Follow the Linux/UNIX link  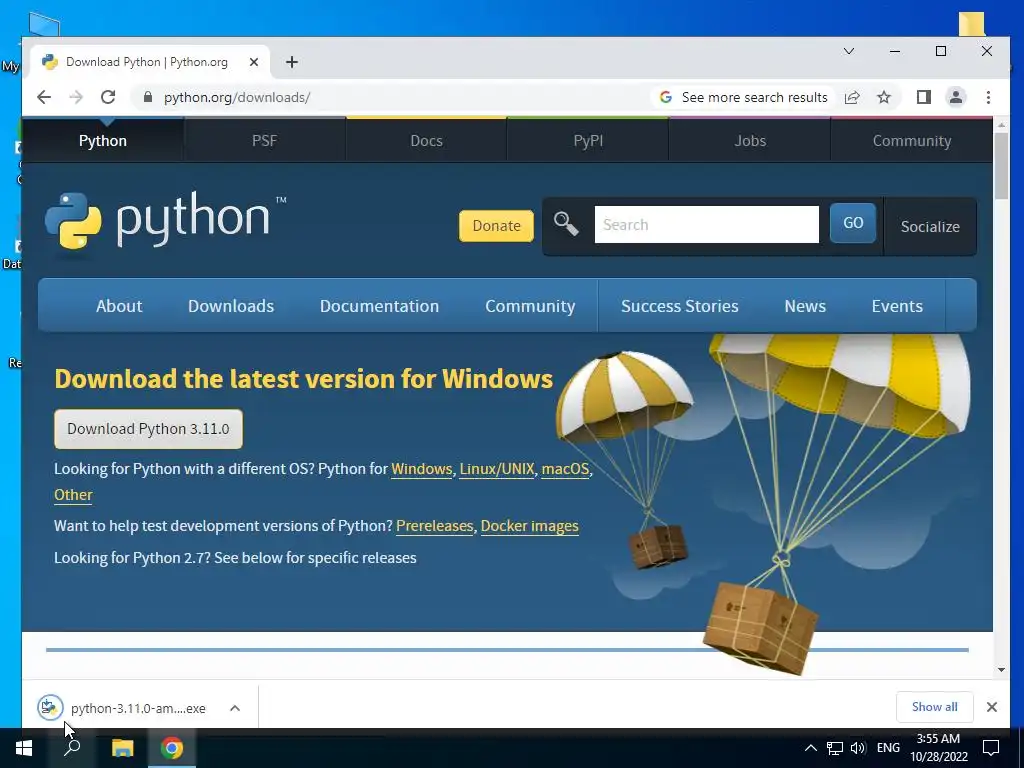tap(496, 469)
